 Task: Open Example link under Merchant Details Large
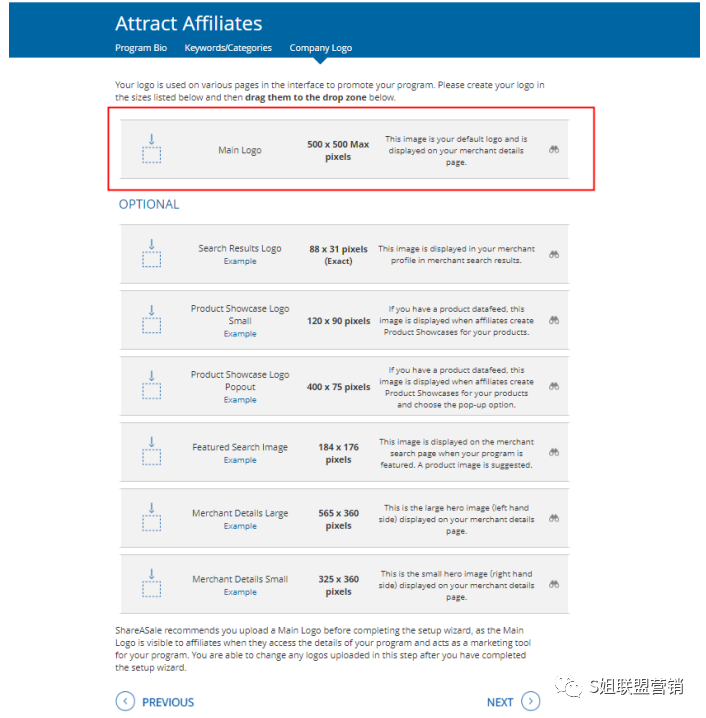[240, 526]
